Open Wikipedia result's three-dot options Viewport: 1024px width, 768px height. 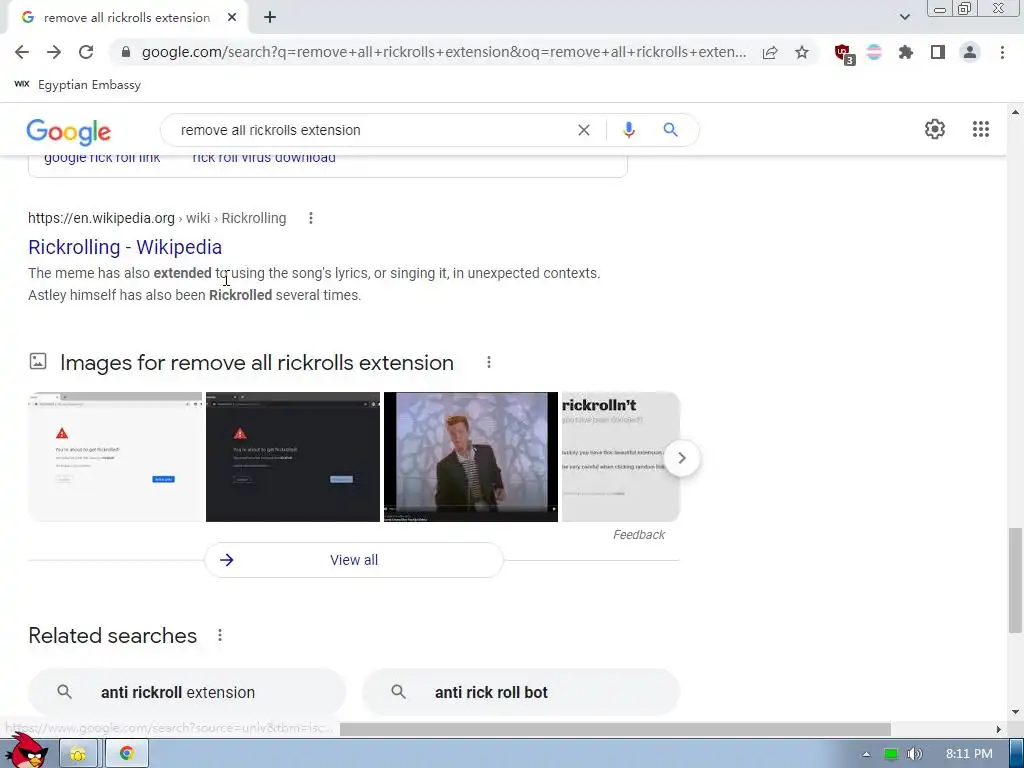pos(311,218)
